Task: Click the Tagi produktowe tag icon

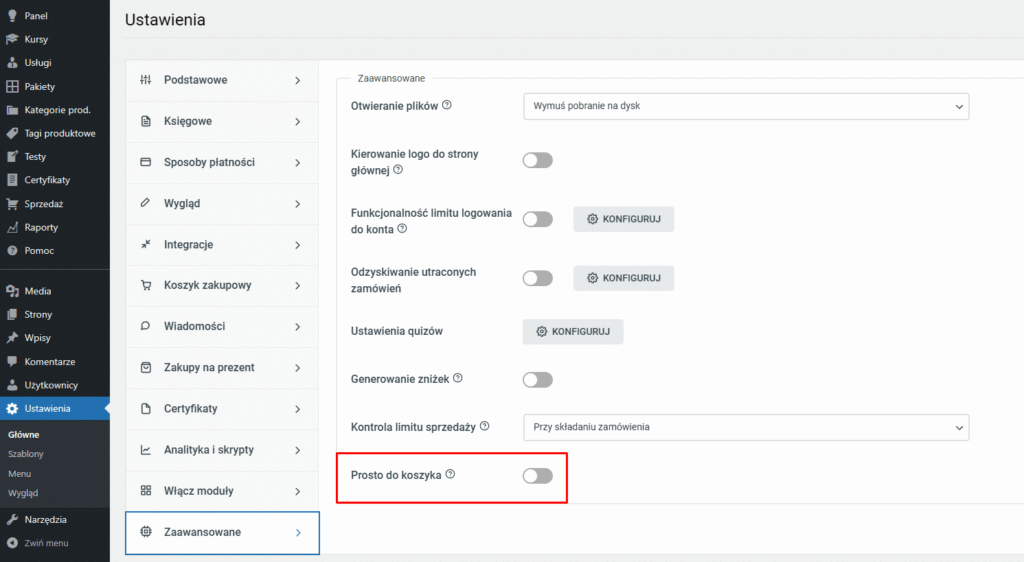Action: [12, 133]
